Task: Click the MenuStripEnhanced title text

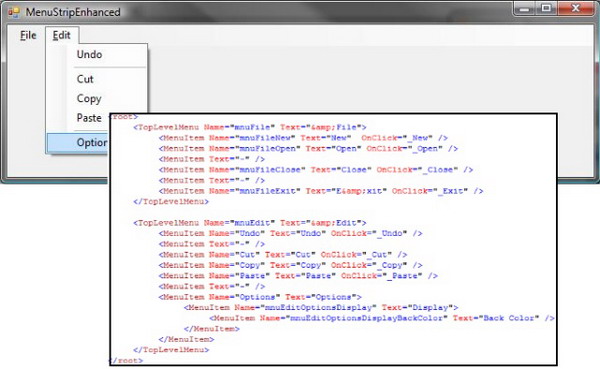Action: (x=73, y=12)
